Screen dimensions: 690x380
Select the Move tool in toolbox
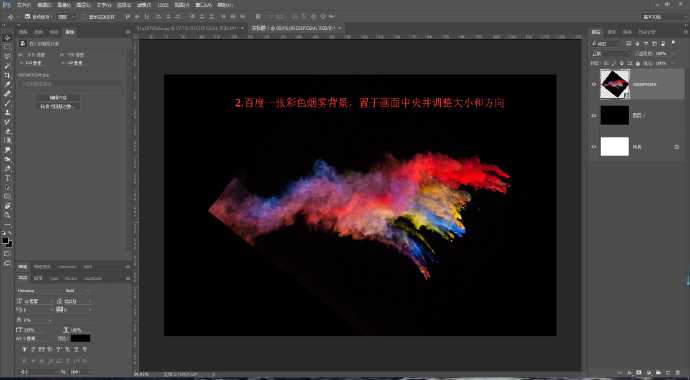[7, 38]
